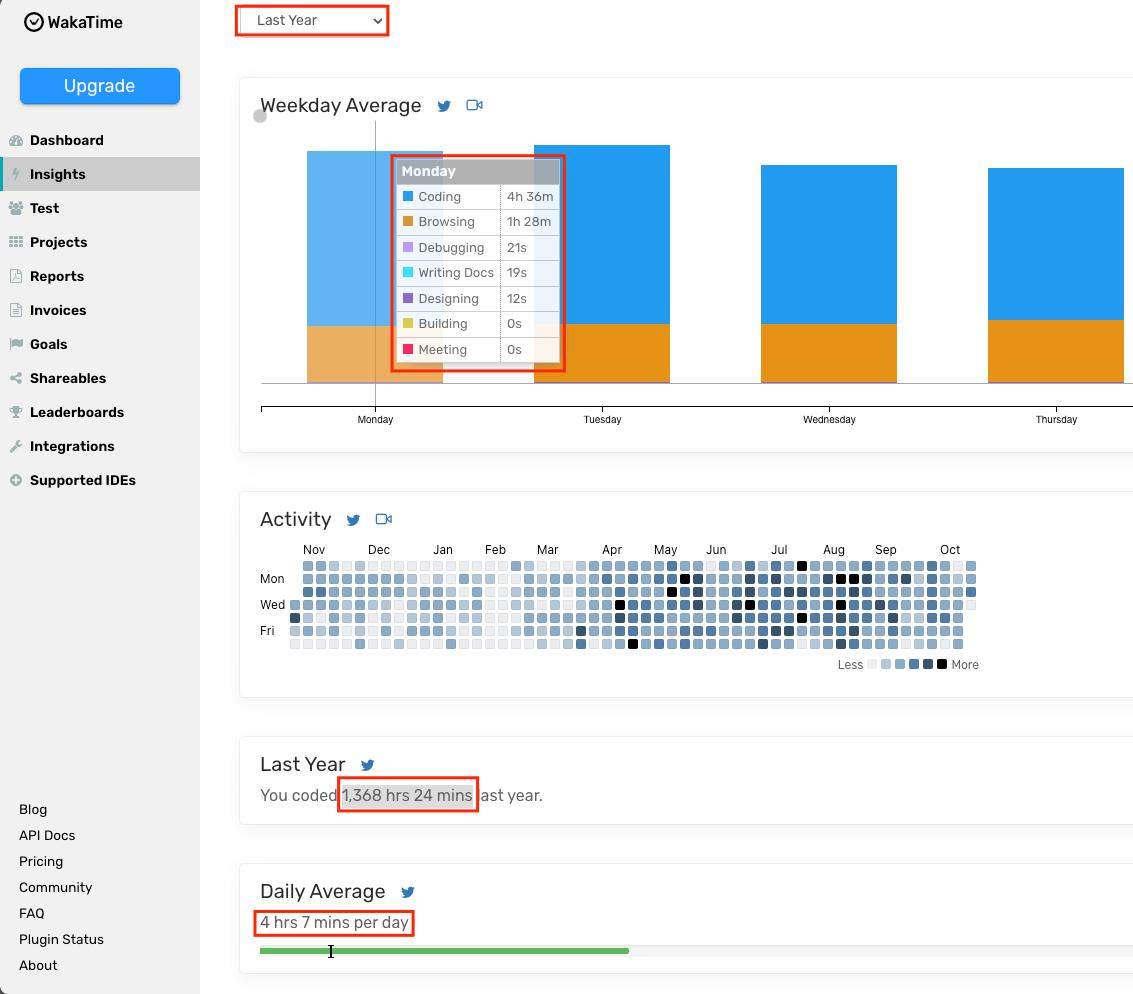Visit the API Docs link

pos(47,835)
